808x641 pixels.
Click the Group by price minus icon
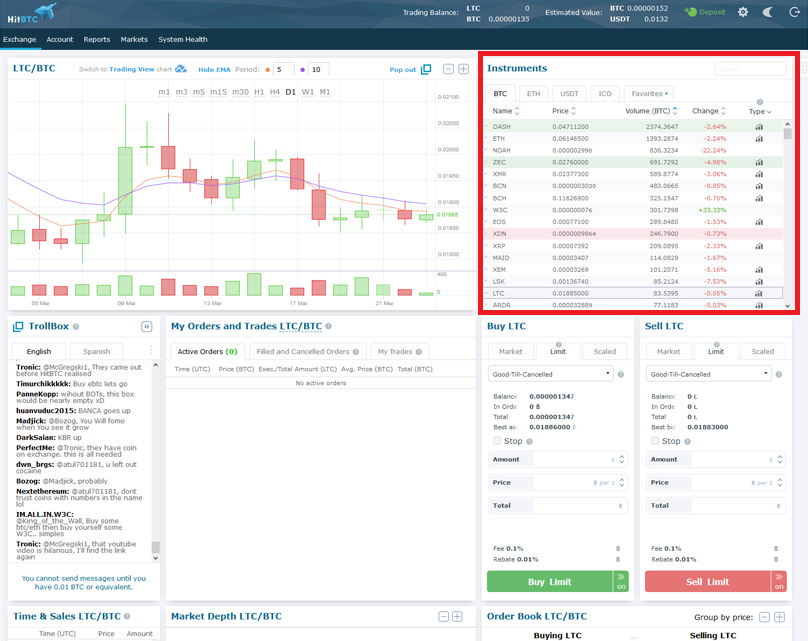tap(765, 617)
